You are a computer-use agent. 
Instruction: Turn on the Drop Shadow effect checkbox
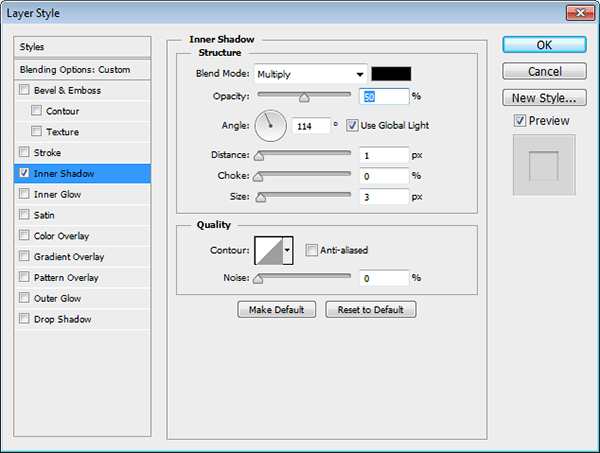click(24, 319)
